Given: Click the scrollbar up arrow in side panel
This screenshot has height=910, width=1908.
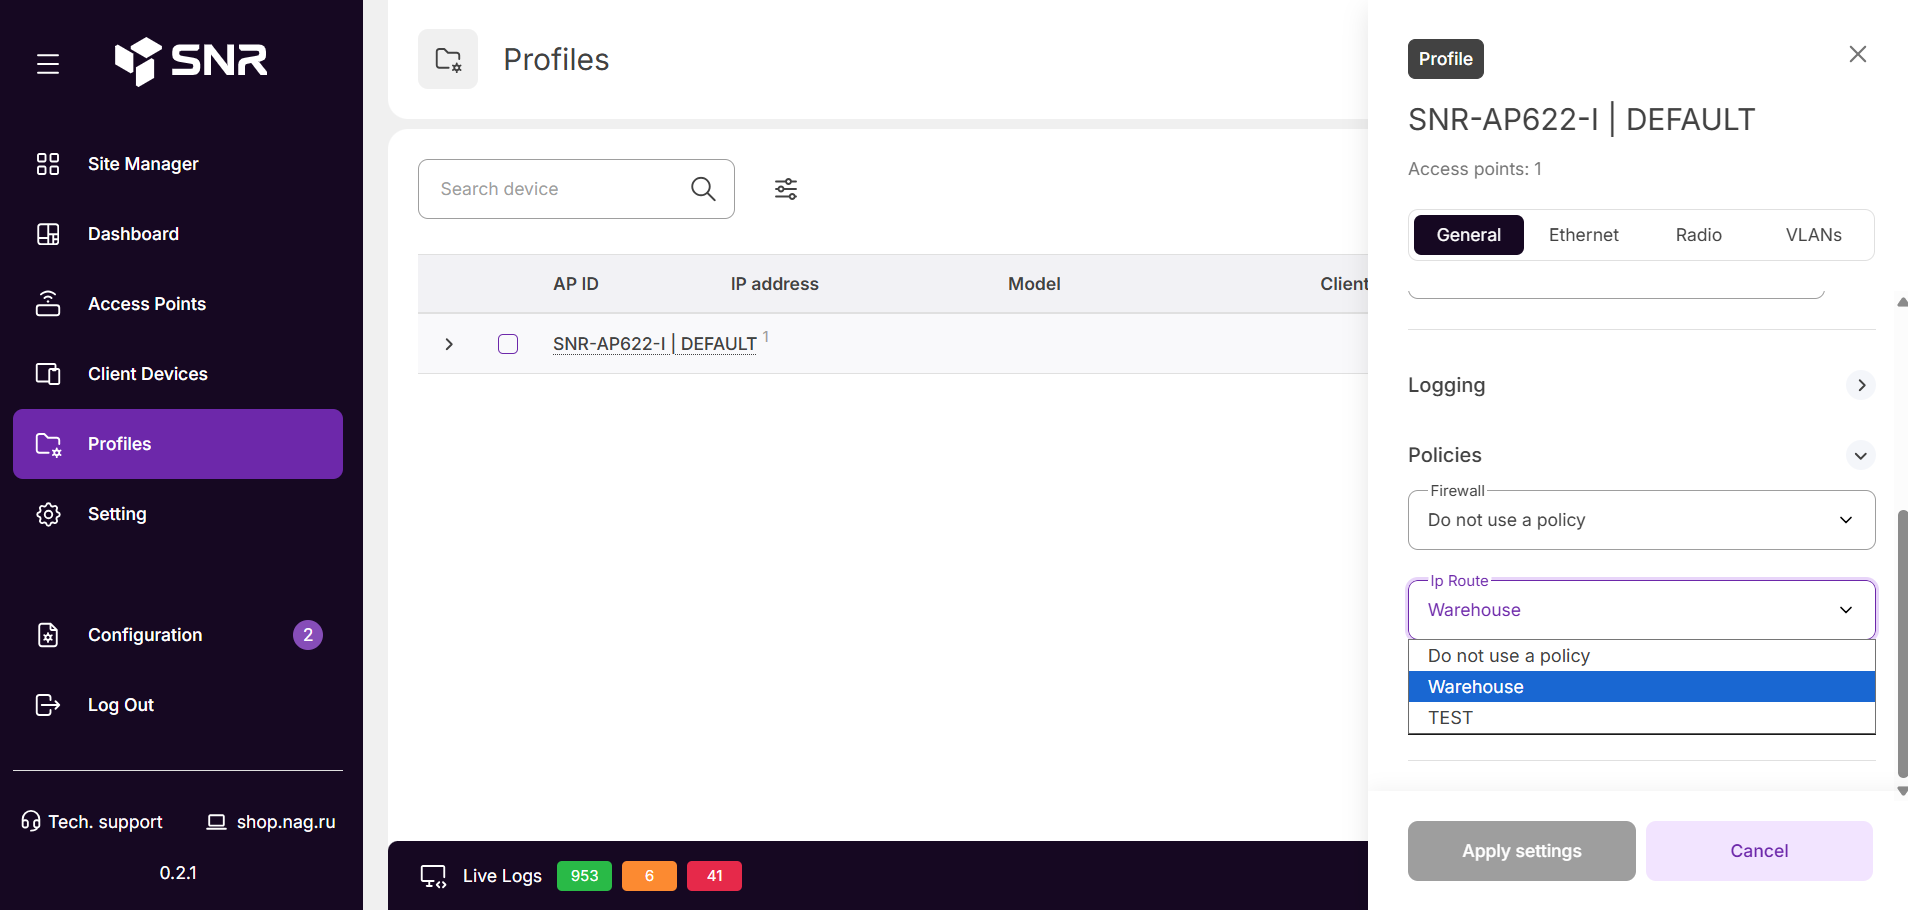Looking at the screenshot, I should [x=1903, y=301].
